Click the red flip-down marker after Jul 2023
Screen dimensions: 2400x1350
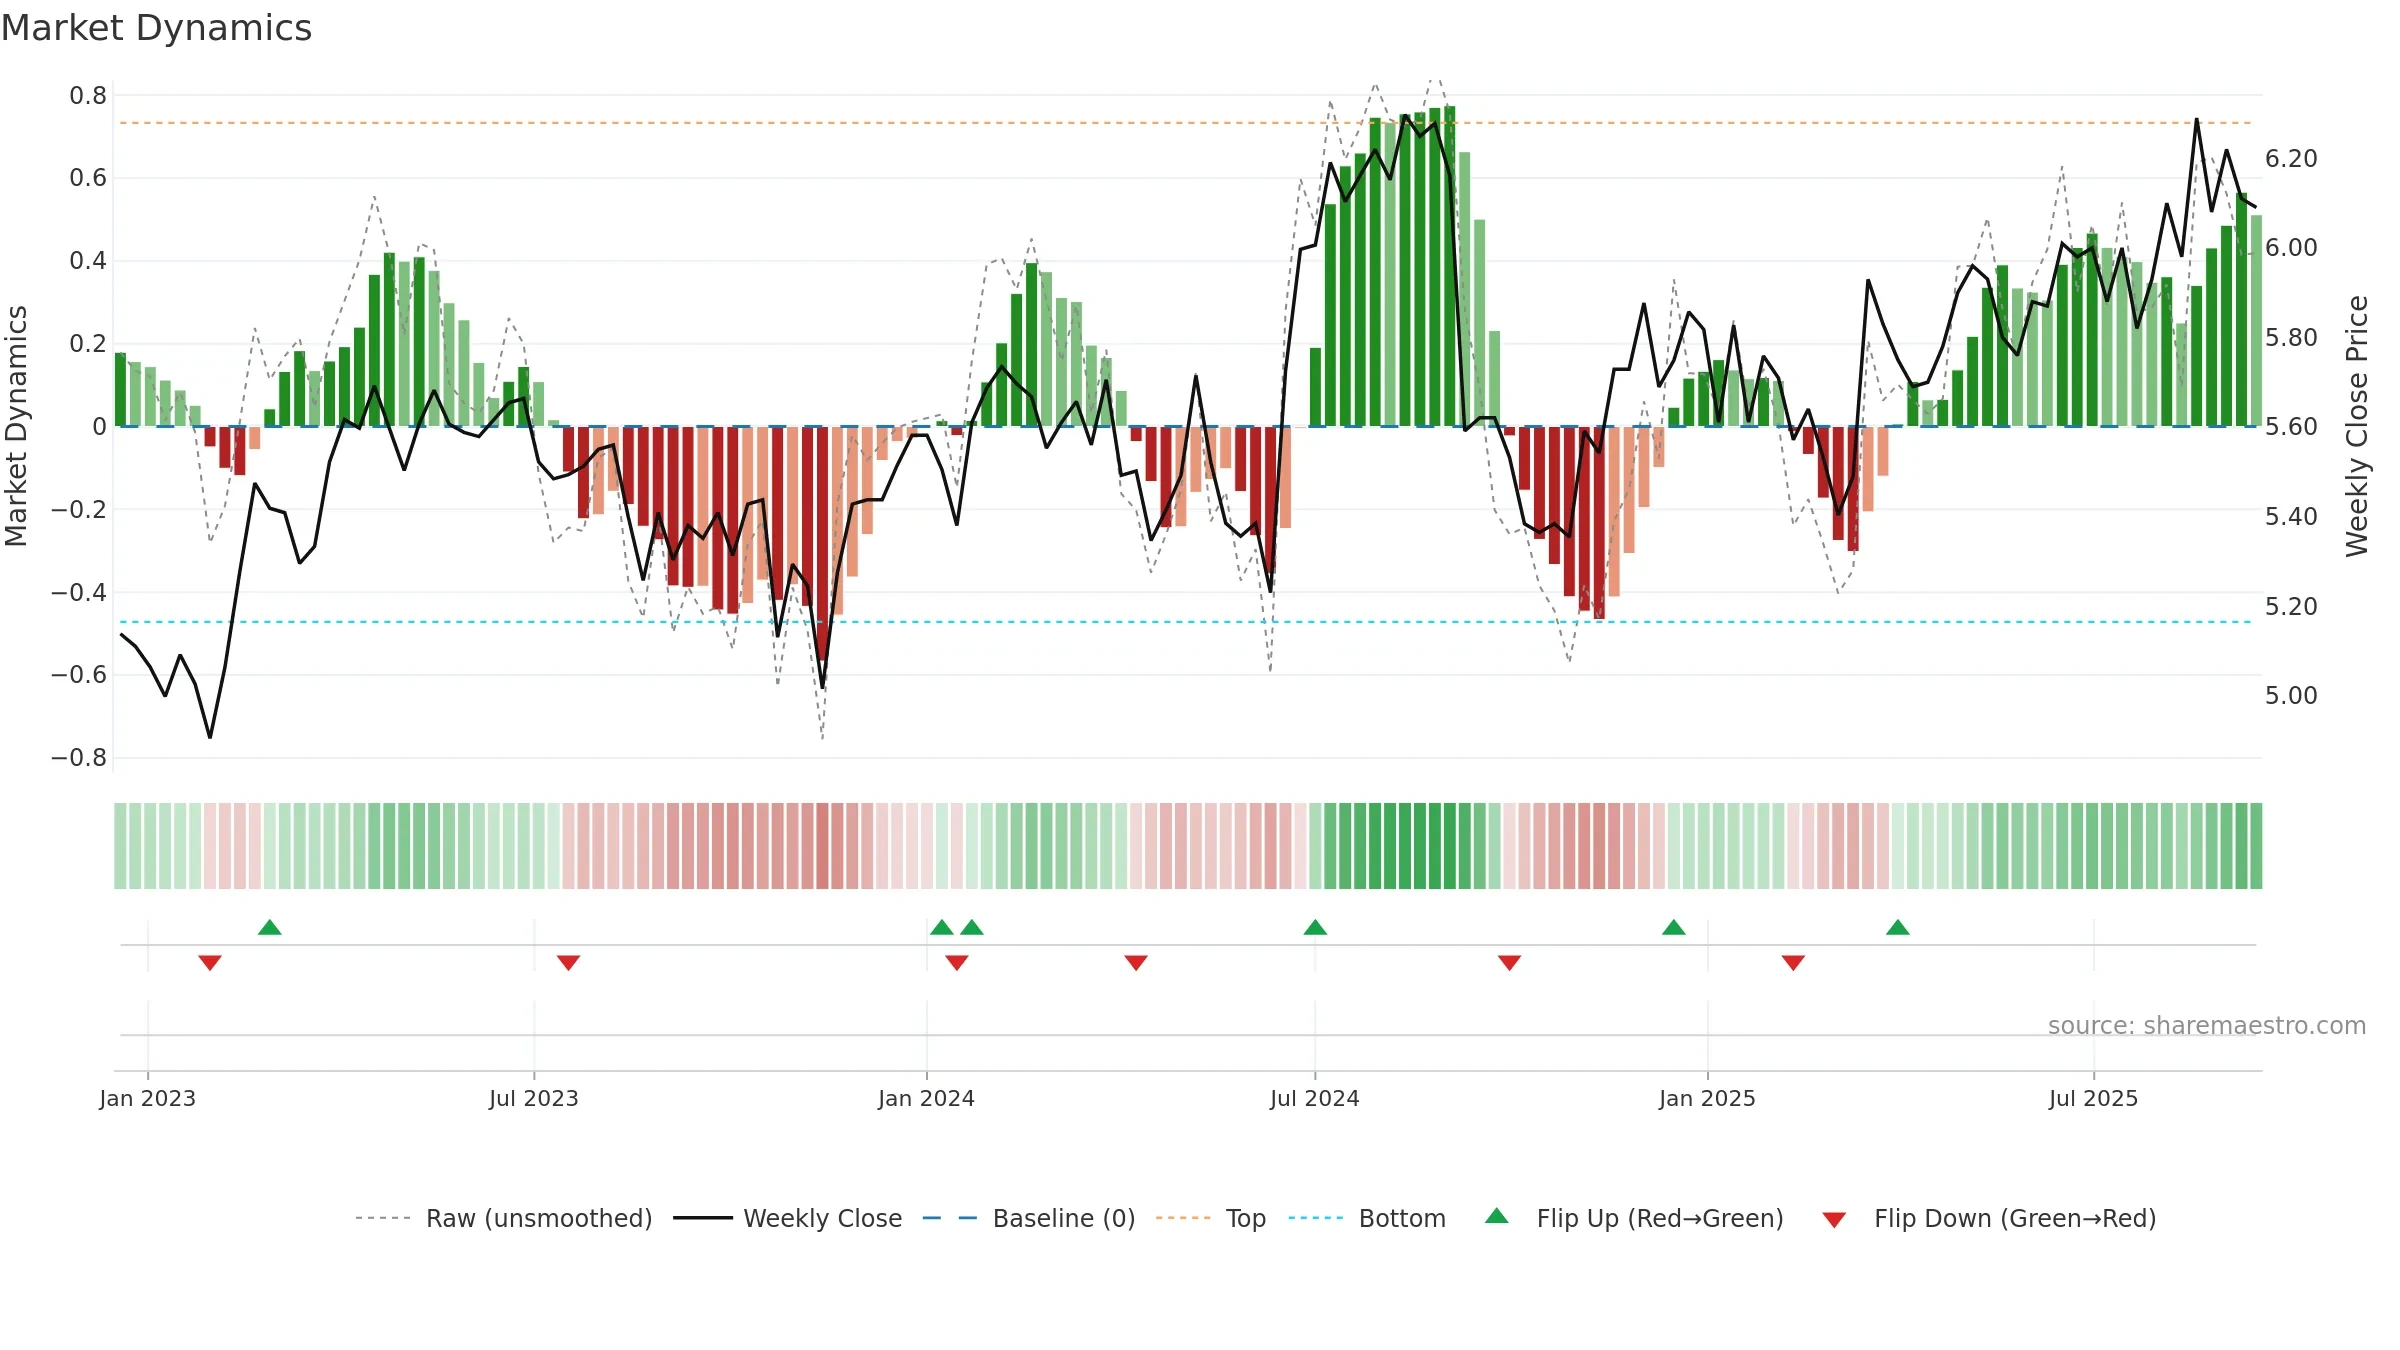pos(568,962)
